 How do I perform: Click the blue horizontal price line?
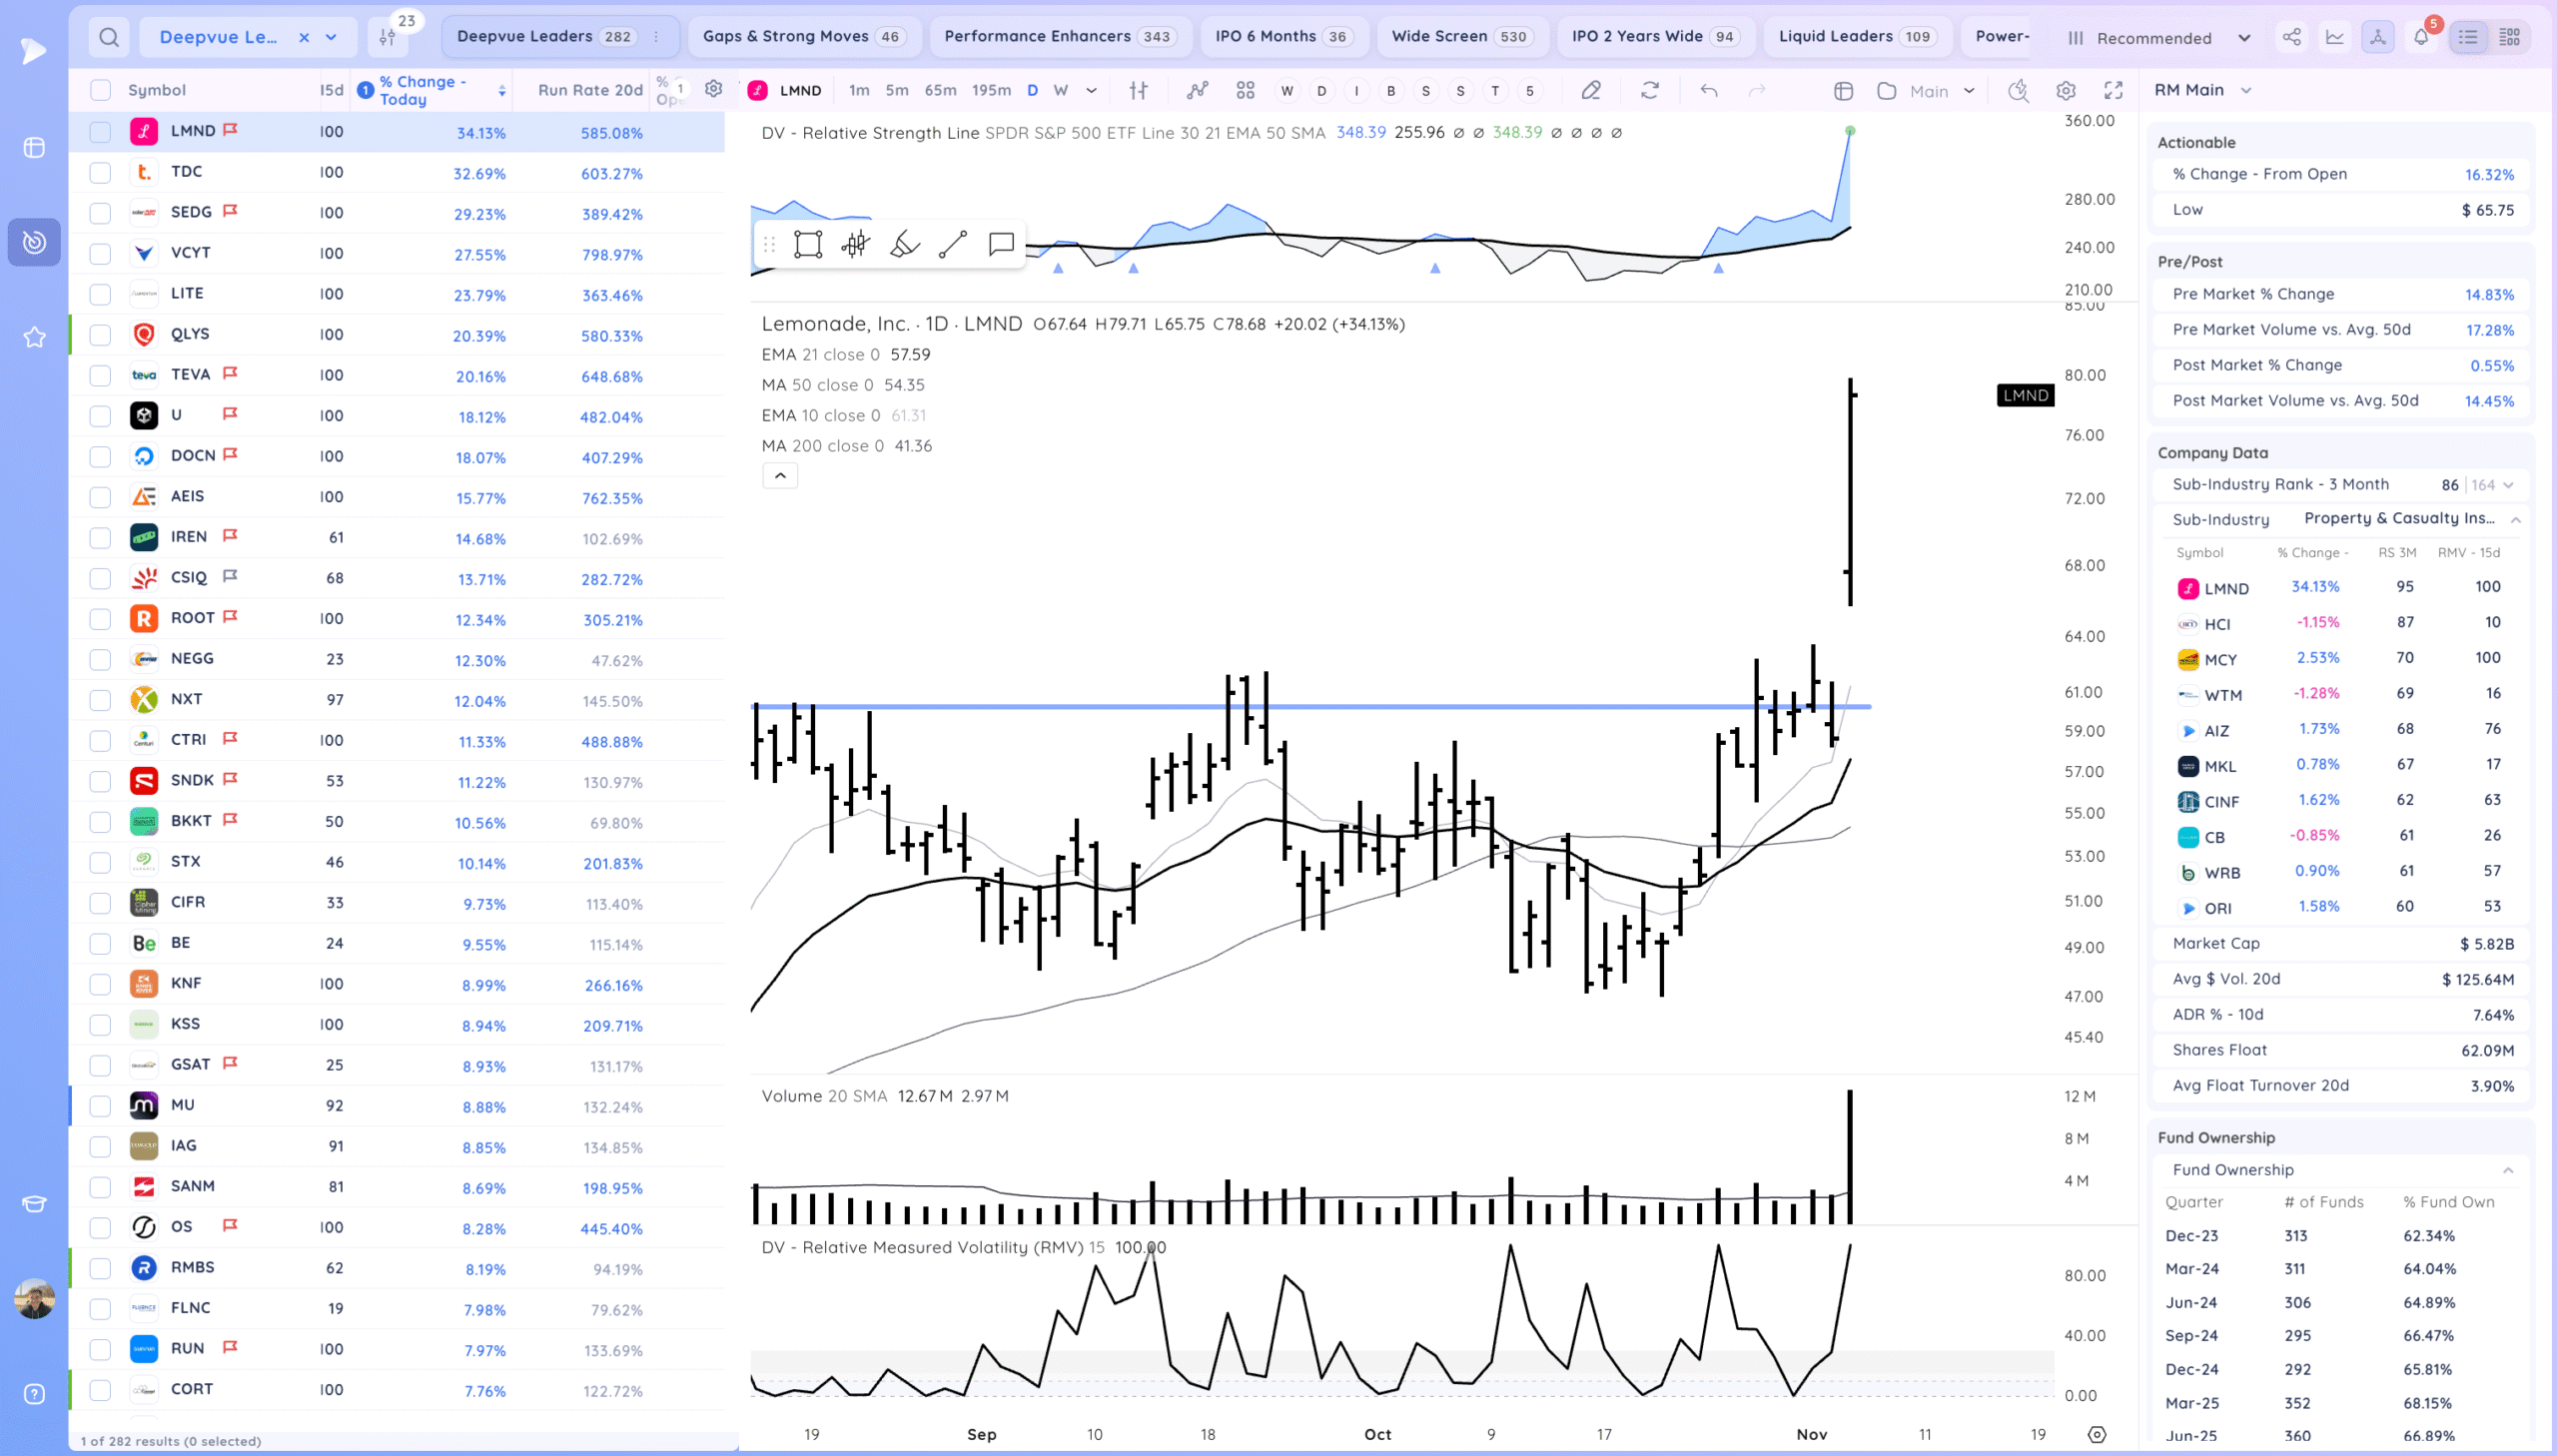[1100, 707]
